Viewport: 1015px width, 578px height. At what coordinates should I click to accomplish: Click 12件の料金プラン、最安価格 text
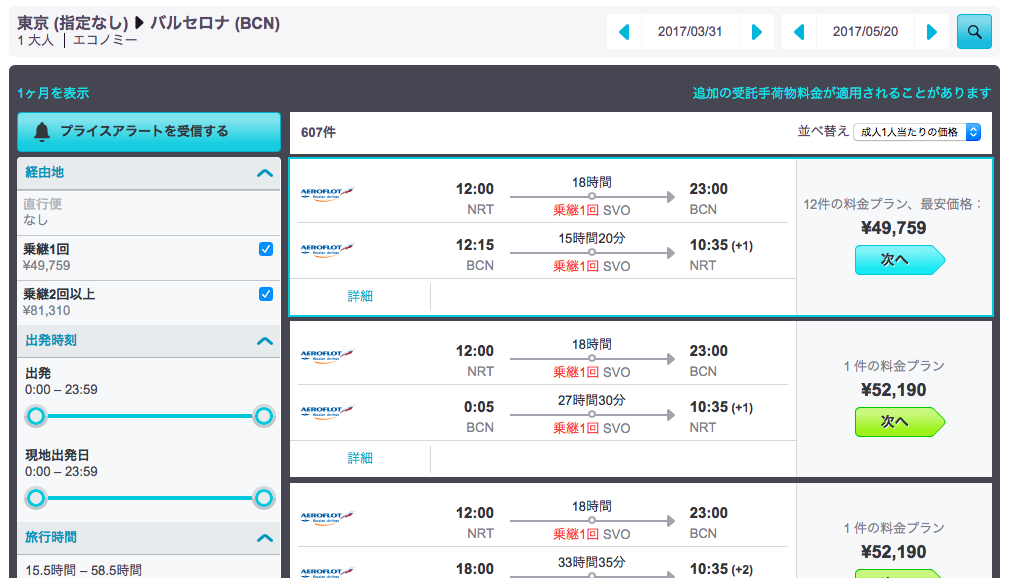893,204
